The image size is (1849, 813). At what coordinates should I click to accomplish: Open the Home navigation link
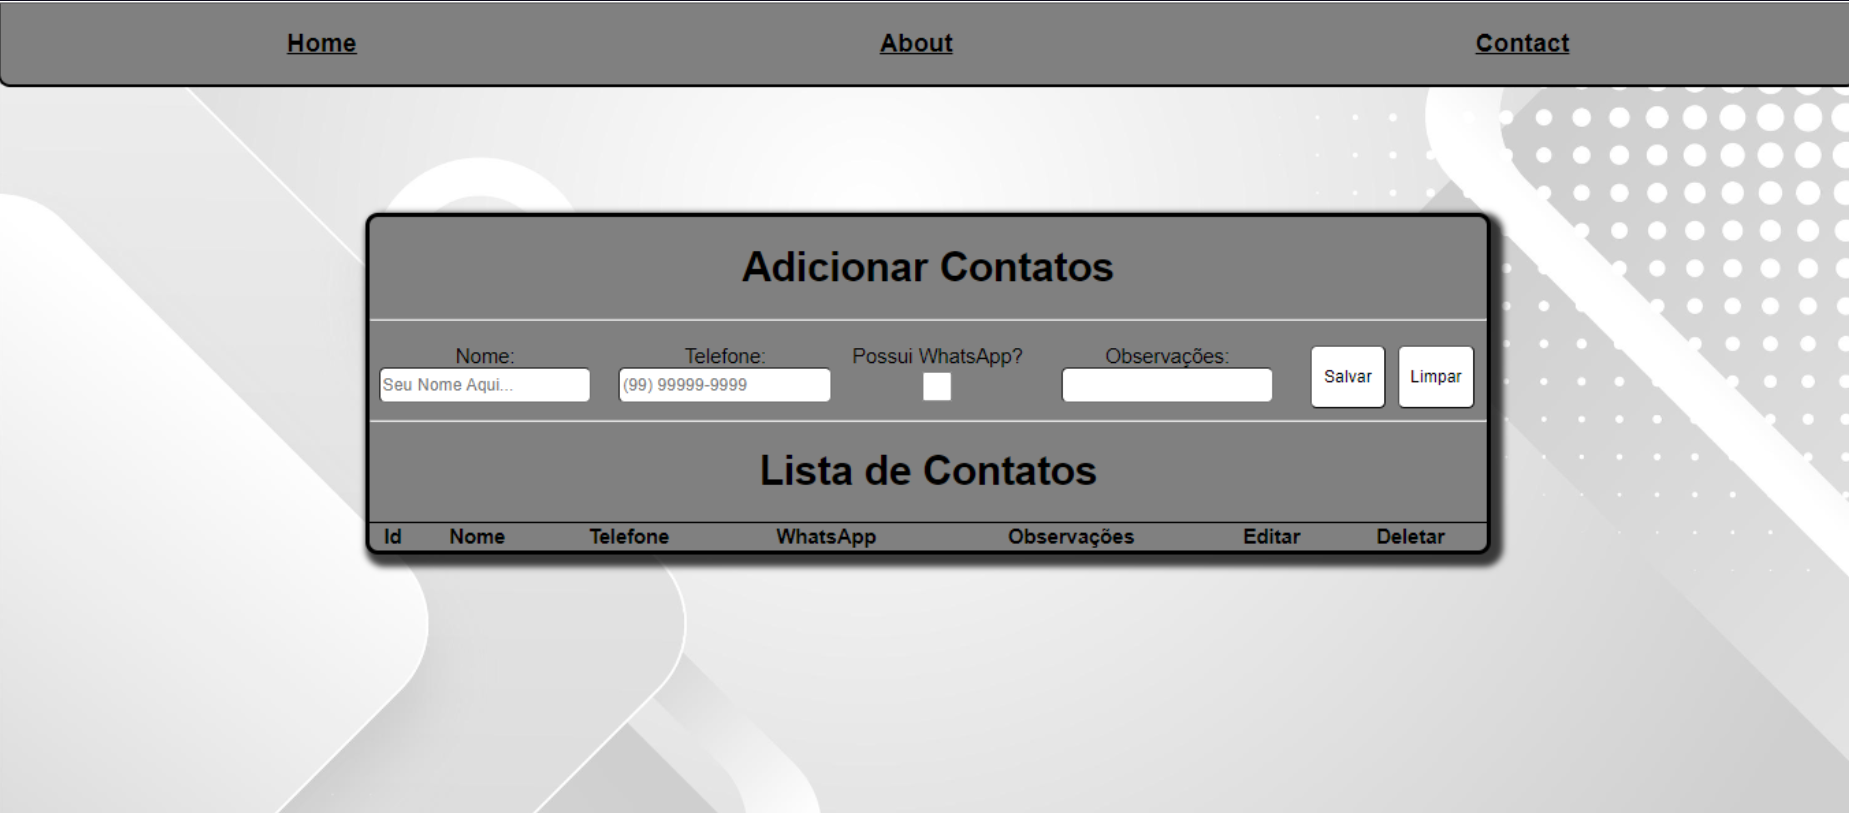(x=321, y=43)
